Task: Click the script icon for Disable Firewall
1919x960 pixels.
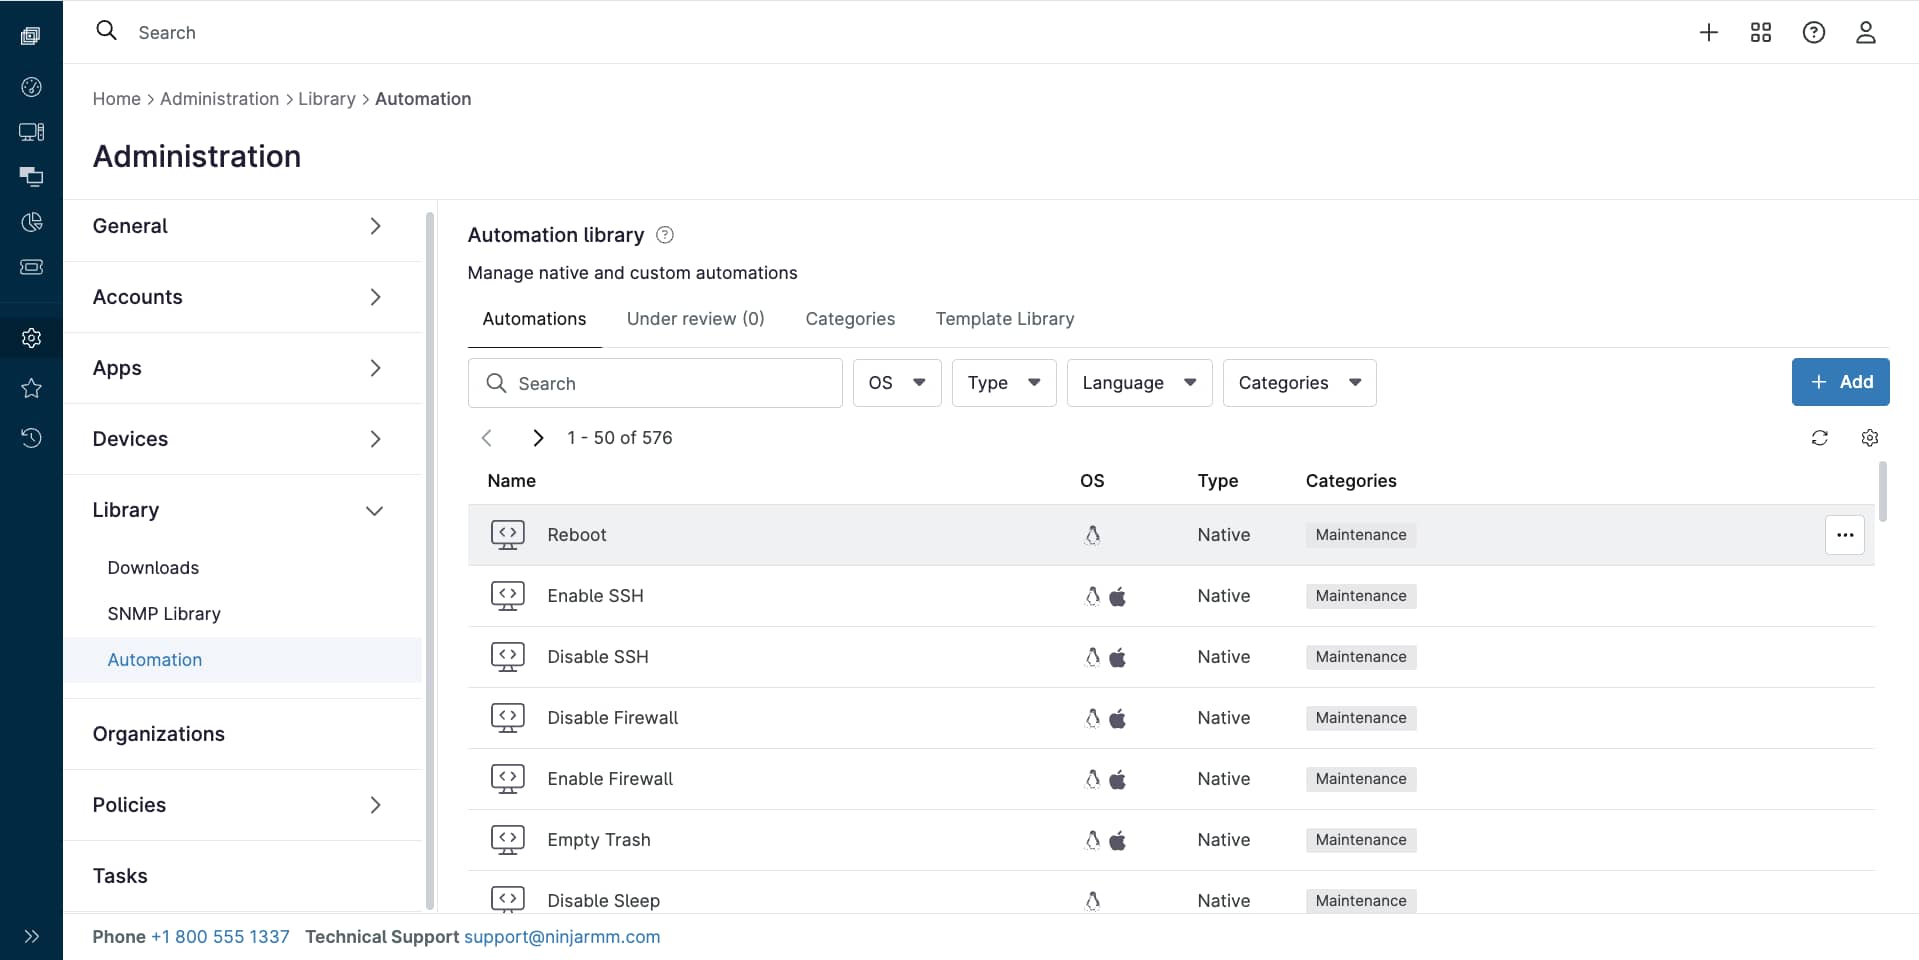Action: (x=508, y=718)
